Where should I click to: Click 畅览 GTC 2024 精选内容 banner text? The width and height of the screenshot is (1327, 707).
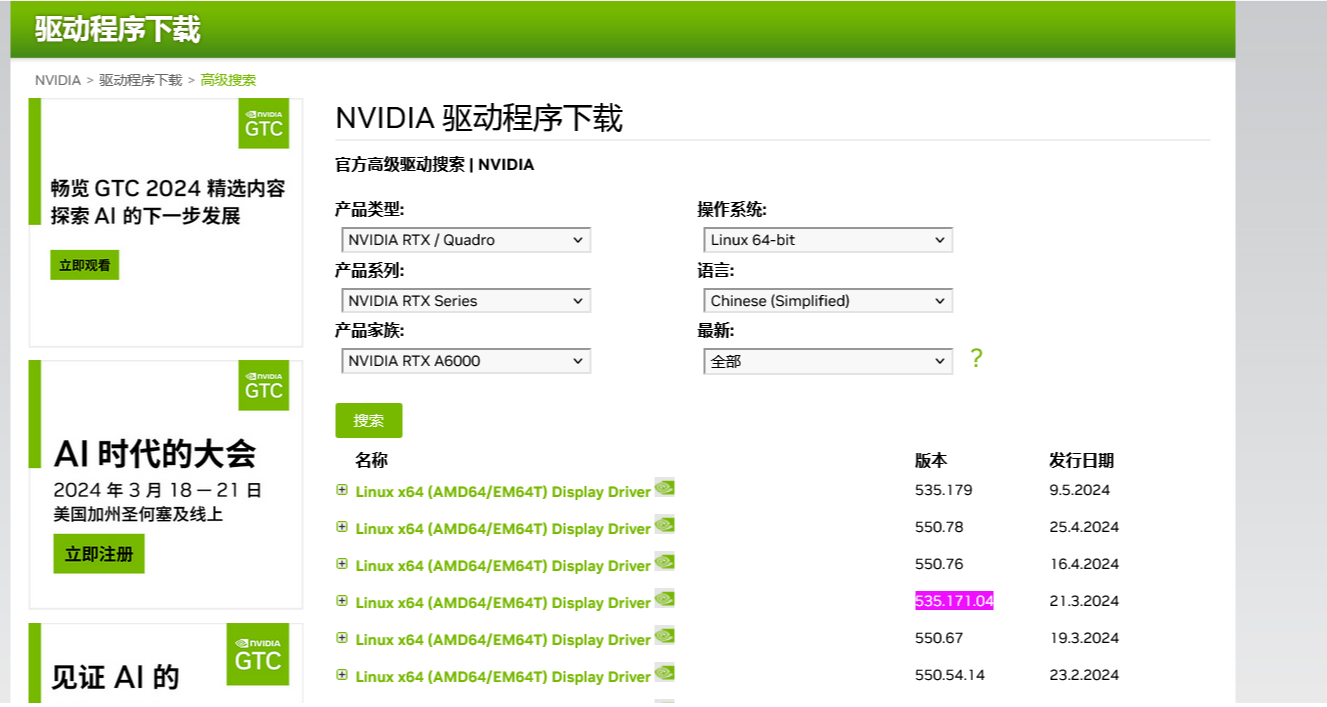(168, 188)
